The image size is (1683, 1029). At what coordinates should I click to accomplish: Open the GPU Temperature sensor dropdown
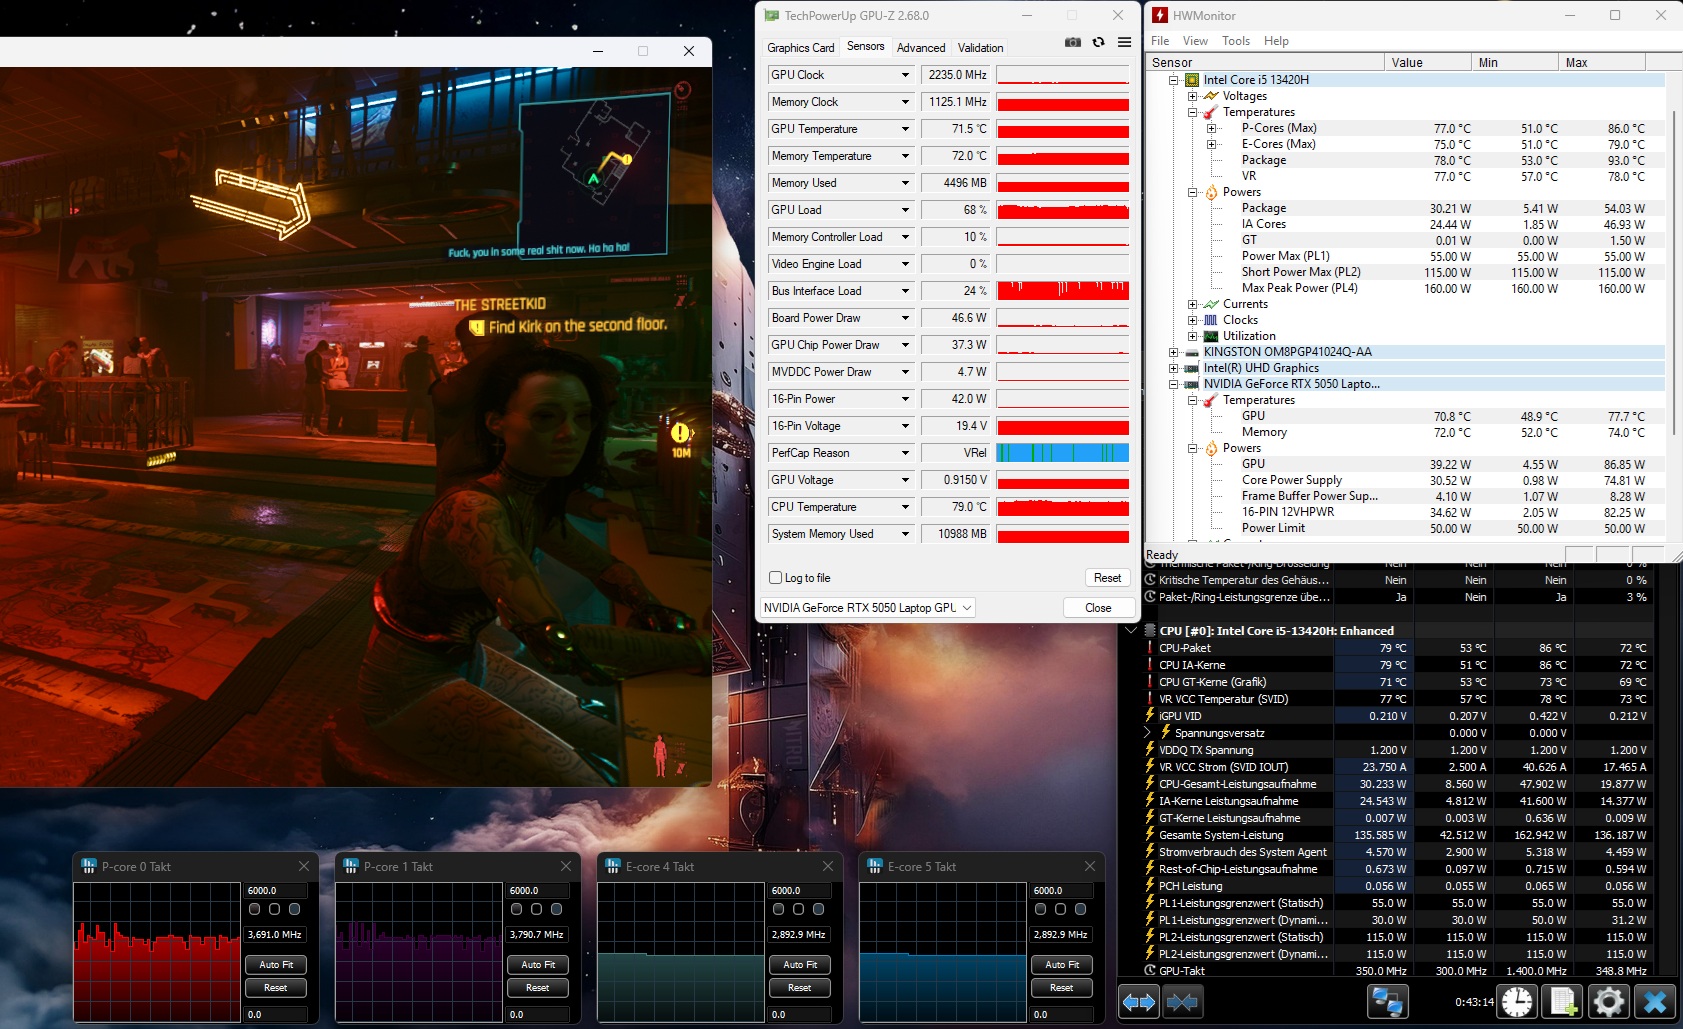pyautogui.click(x=905, y=129)
